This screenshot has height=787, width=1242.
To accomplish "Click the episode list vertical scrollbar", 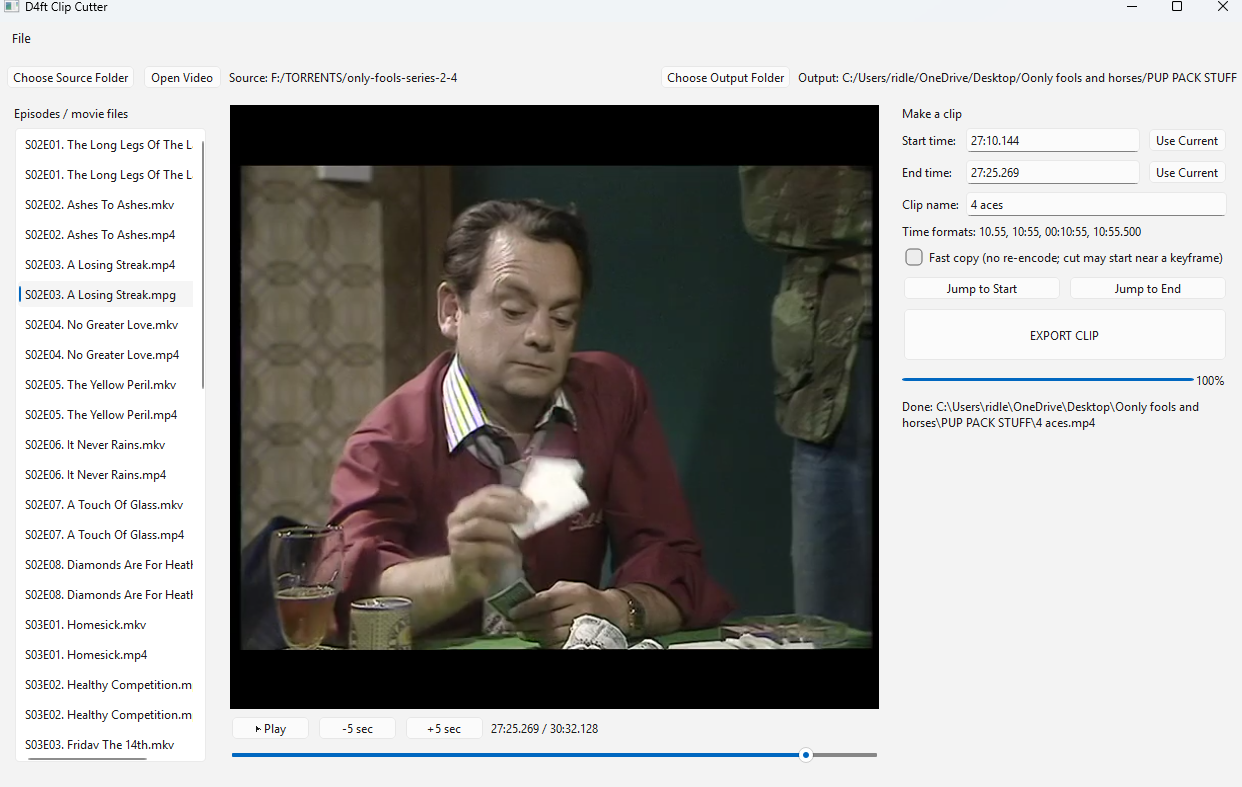I will pos(203,265).
